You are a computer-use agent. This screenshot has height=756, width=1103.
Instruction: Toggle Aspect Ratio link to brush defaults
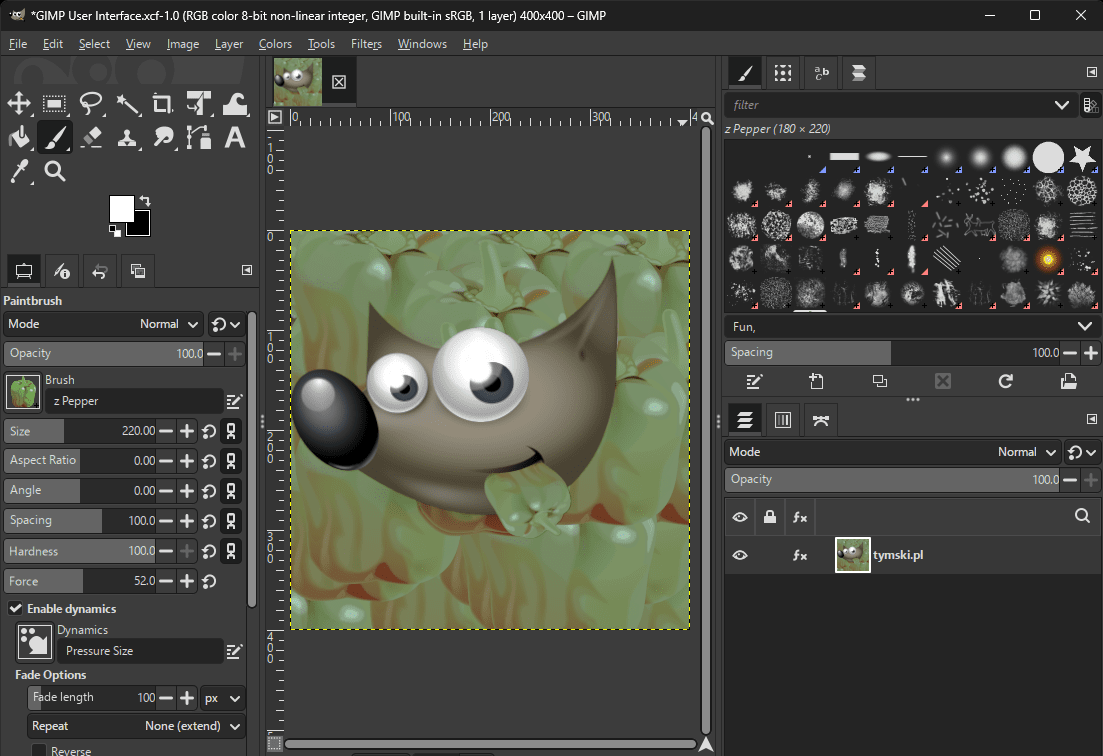231,461
